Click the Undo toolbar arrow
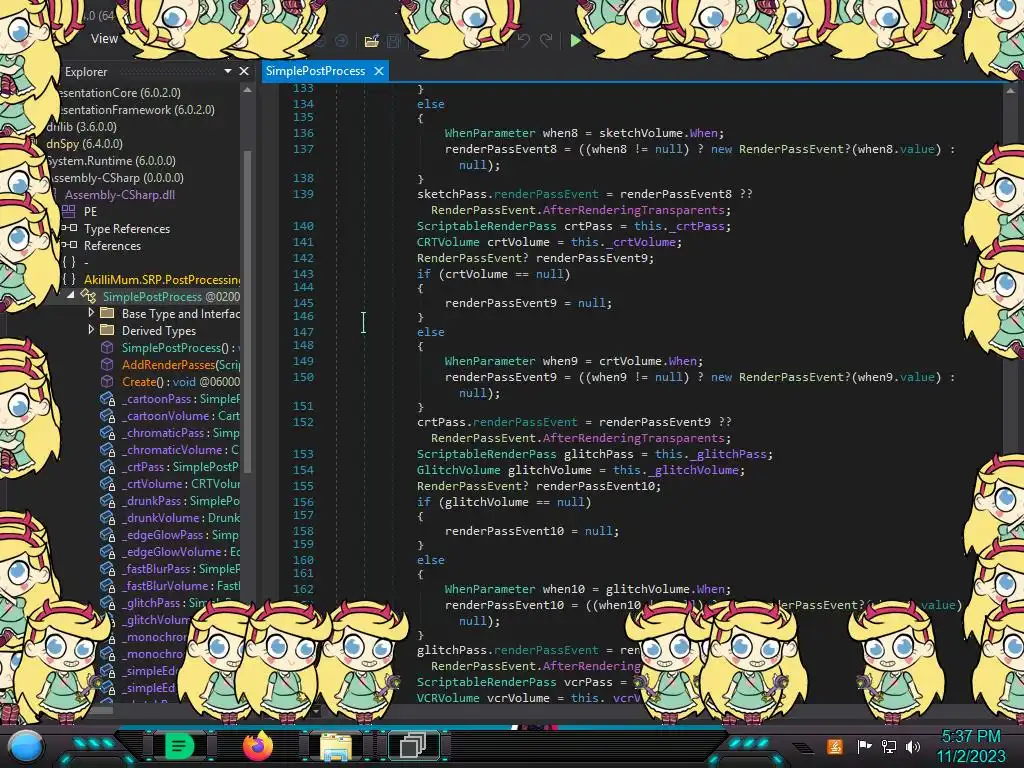1024x768 pixels. coord(524,40)
